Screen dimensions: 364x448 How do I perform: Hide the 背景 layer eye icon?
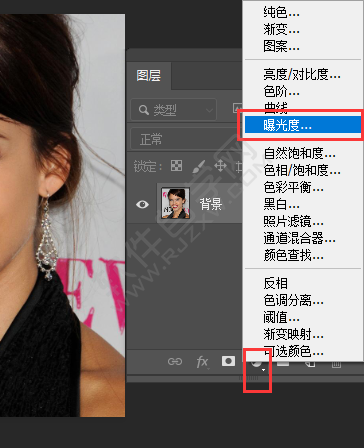[142, 204]
